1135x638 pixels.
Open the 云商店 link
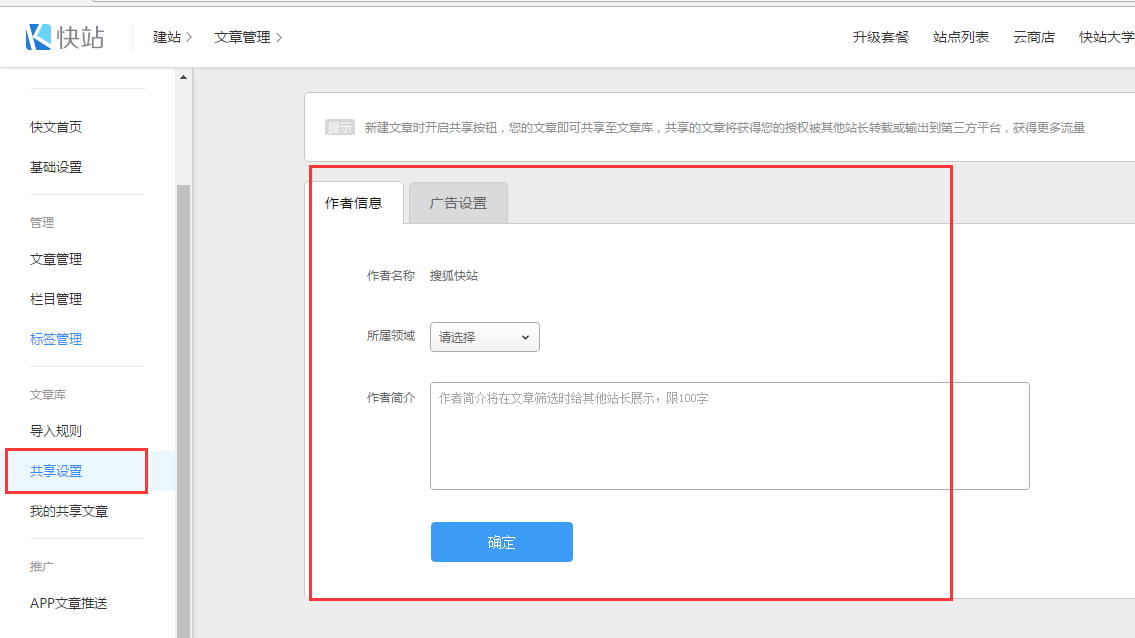click(x=1034, y=37)
